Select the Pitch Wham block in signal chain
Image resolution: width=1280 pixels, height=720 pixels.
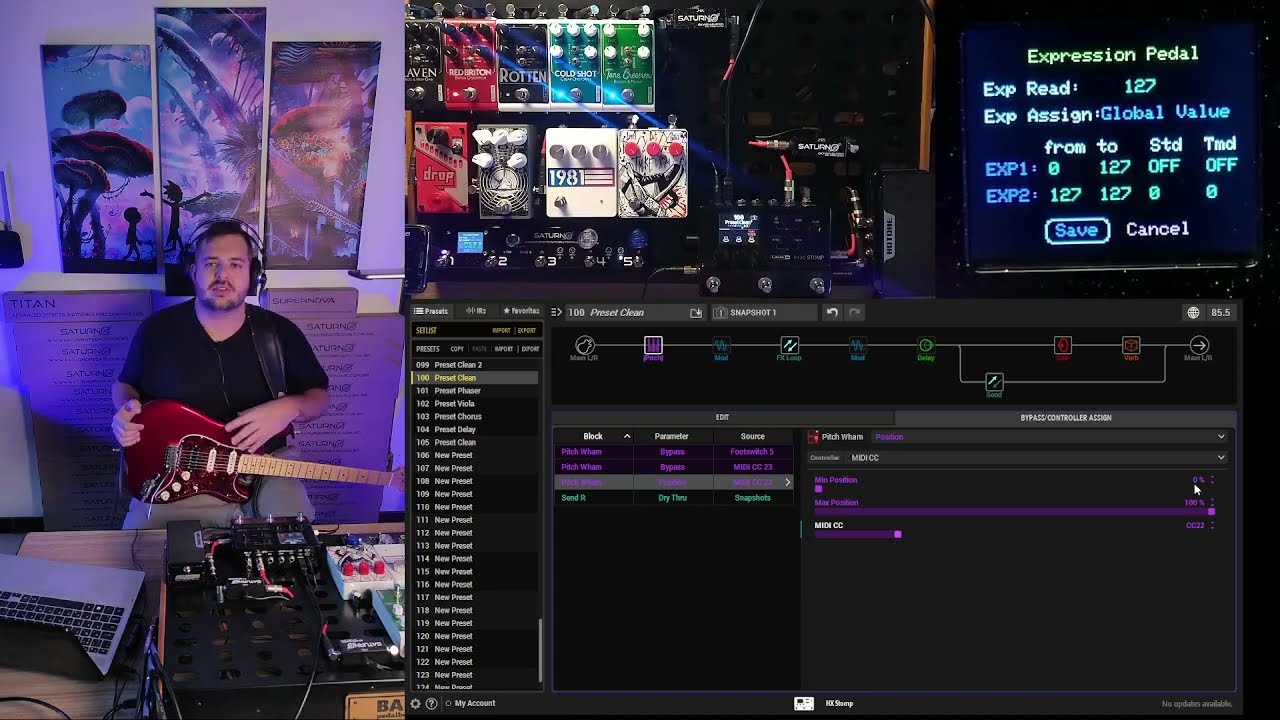point(653,346)
